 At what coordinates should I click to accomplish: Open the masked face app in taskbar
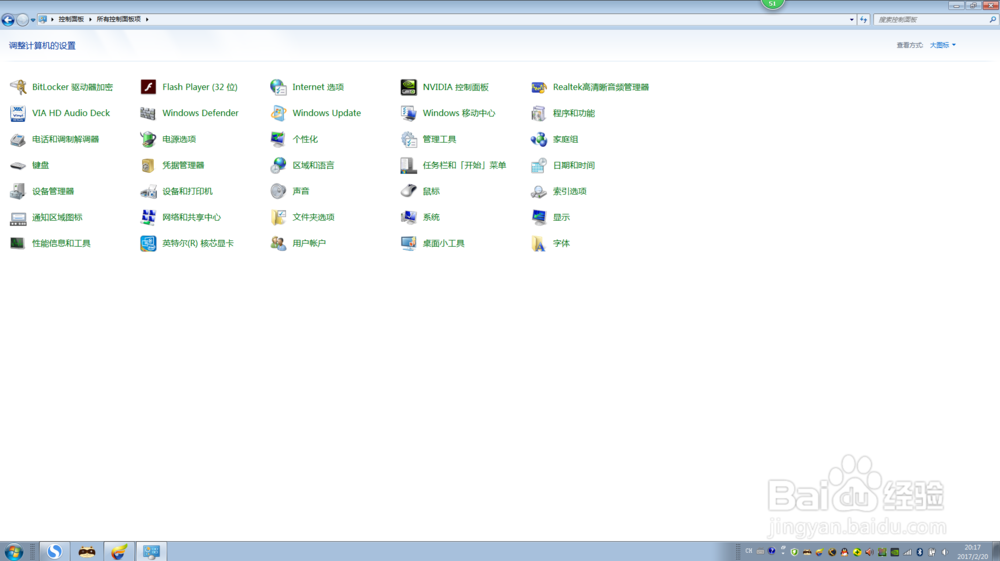pyautogui.click(x=87, y=551)
